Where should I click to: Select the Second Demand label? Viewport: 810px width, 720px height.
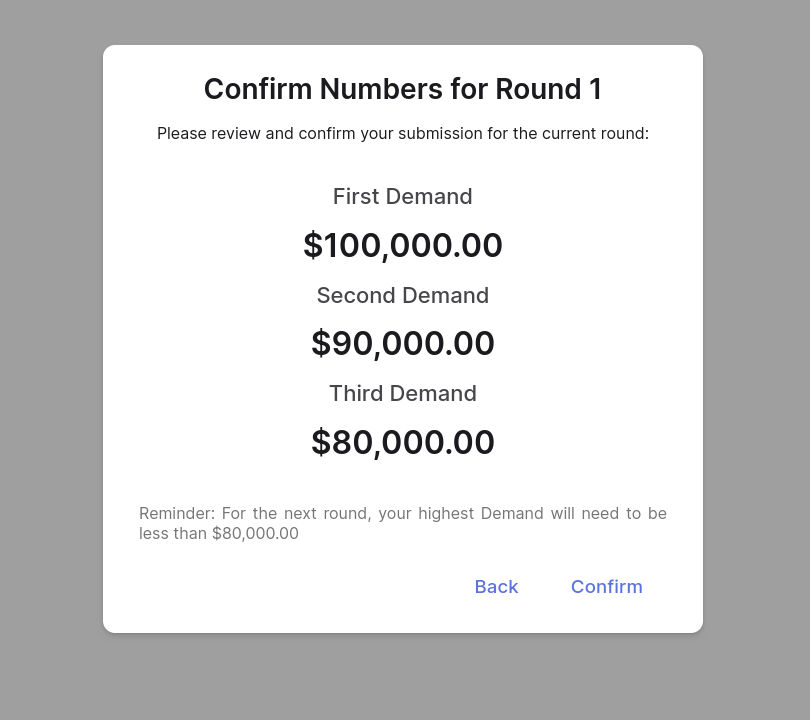pyautogui.click(x=403, y=296)
